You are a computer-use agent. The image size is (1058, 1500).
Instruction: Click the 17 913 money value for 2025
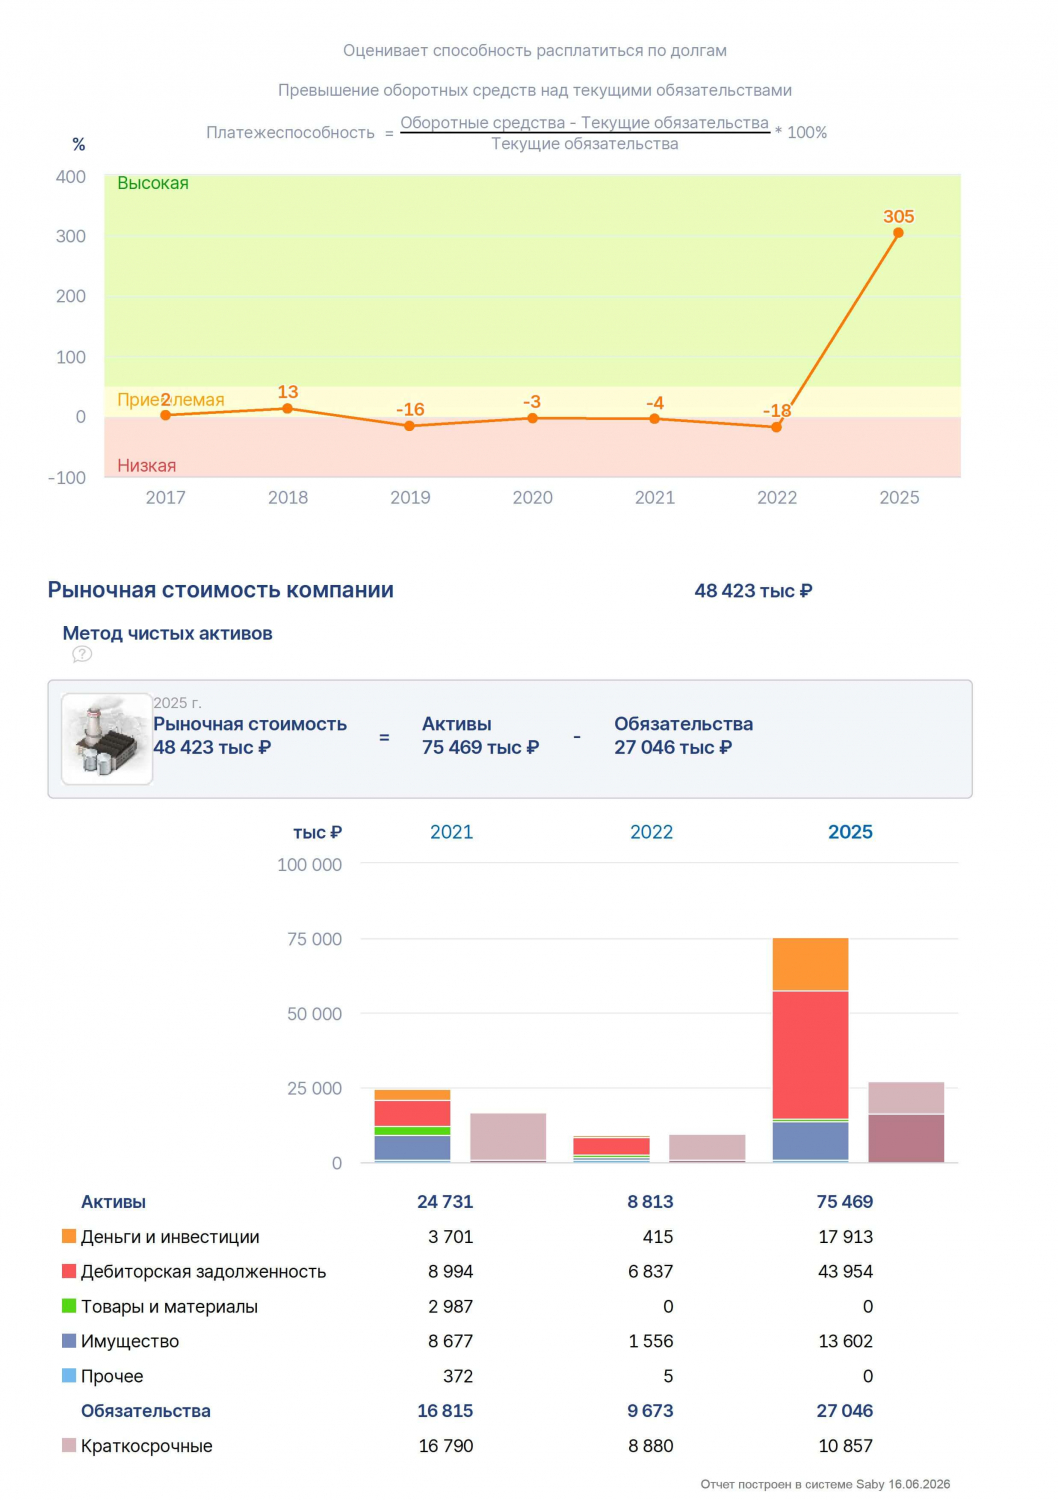[x=846, y=1237]
